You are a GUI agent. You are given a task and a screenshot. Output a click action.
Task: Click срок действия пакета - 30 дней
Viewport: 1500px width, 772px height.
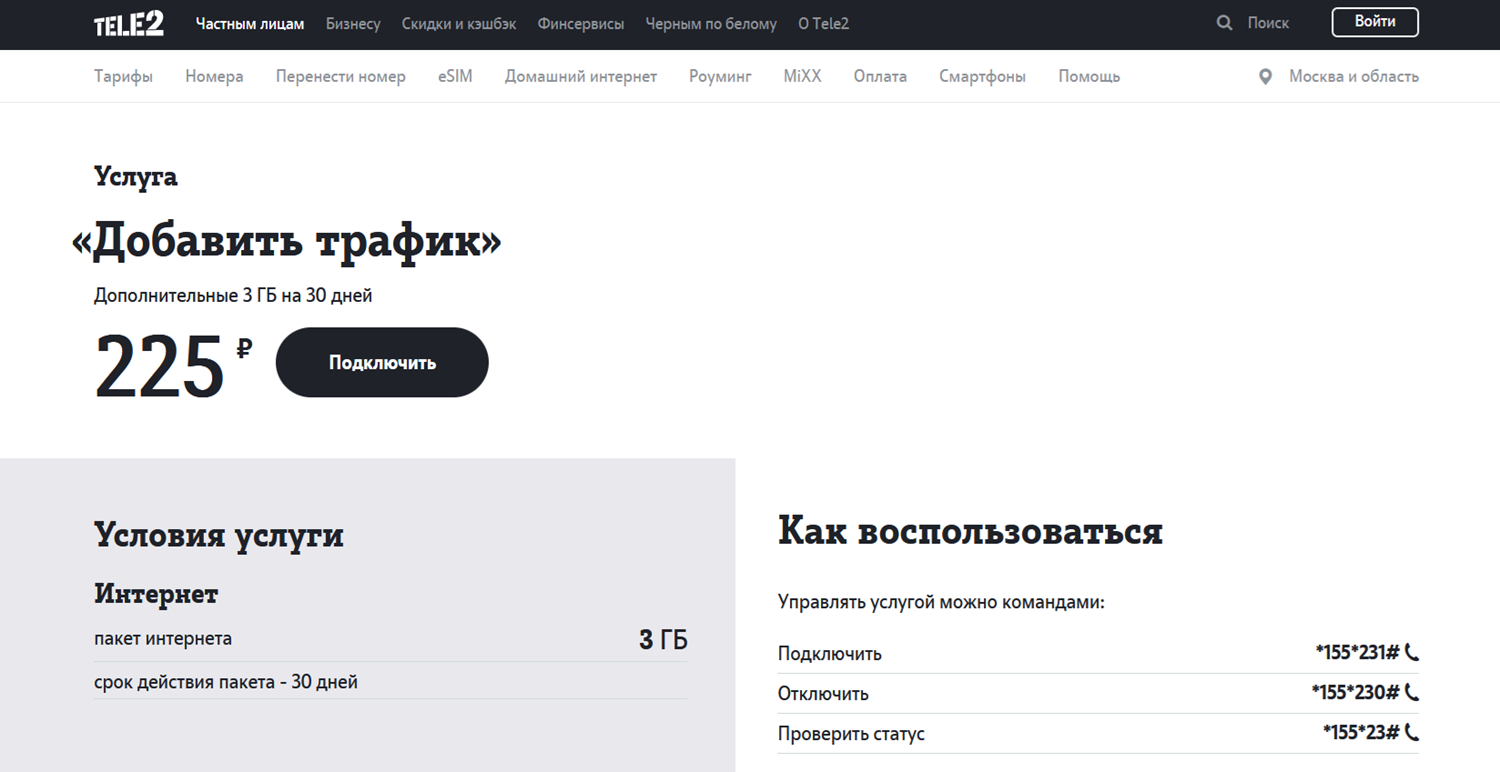tap(226, 682)
